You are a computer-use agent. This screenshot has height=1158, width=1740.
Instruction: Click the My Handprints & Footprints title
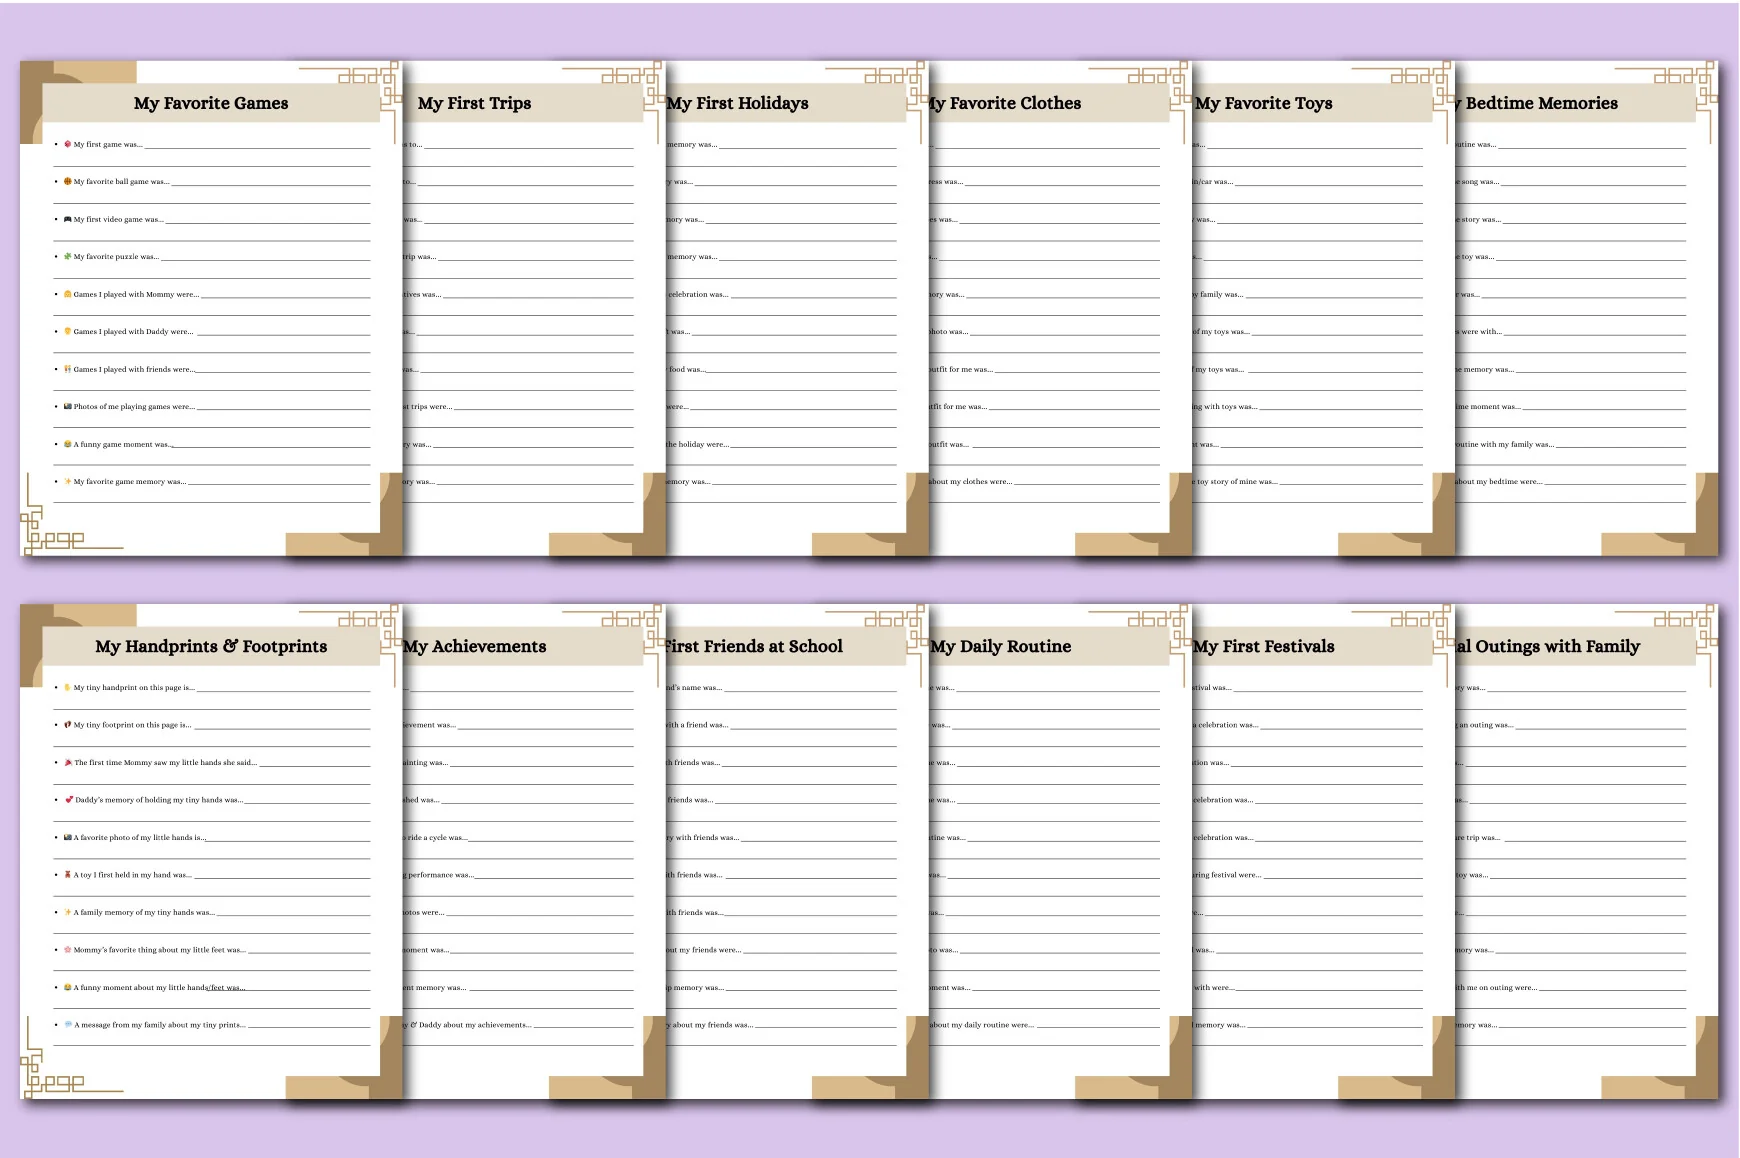click(211, 646)
